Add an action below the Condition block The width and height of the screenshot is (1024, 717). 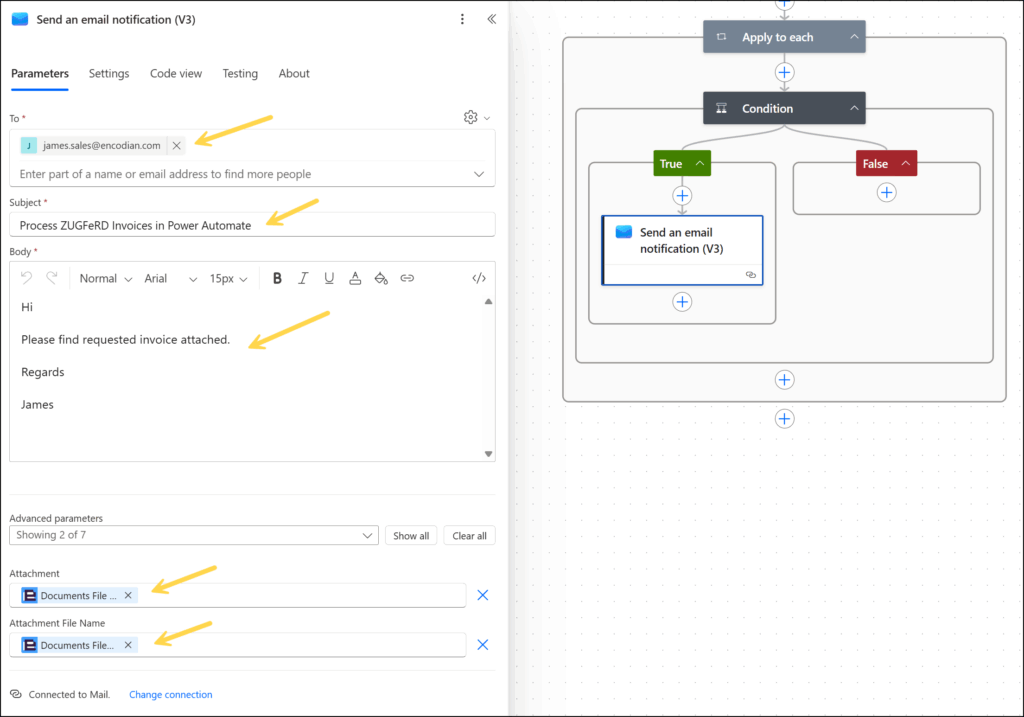(x=784, y=380)
